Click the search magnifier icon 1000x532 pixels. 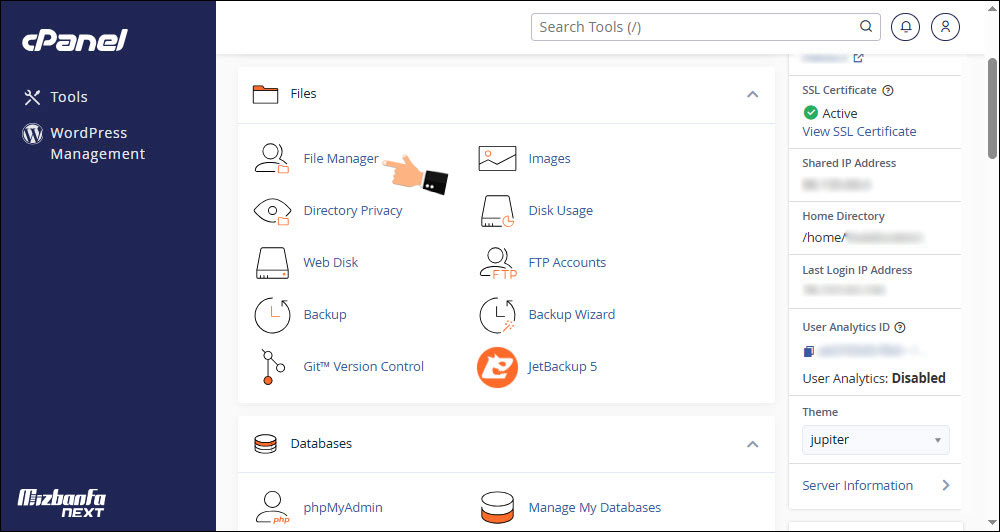point(865,27)
